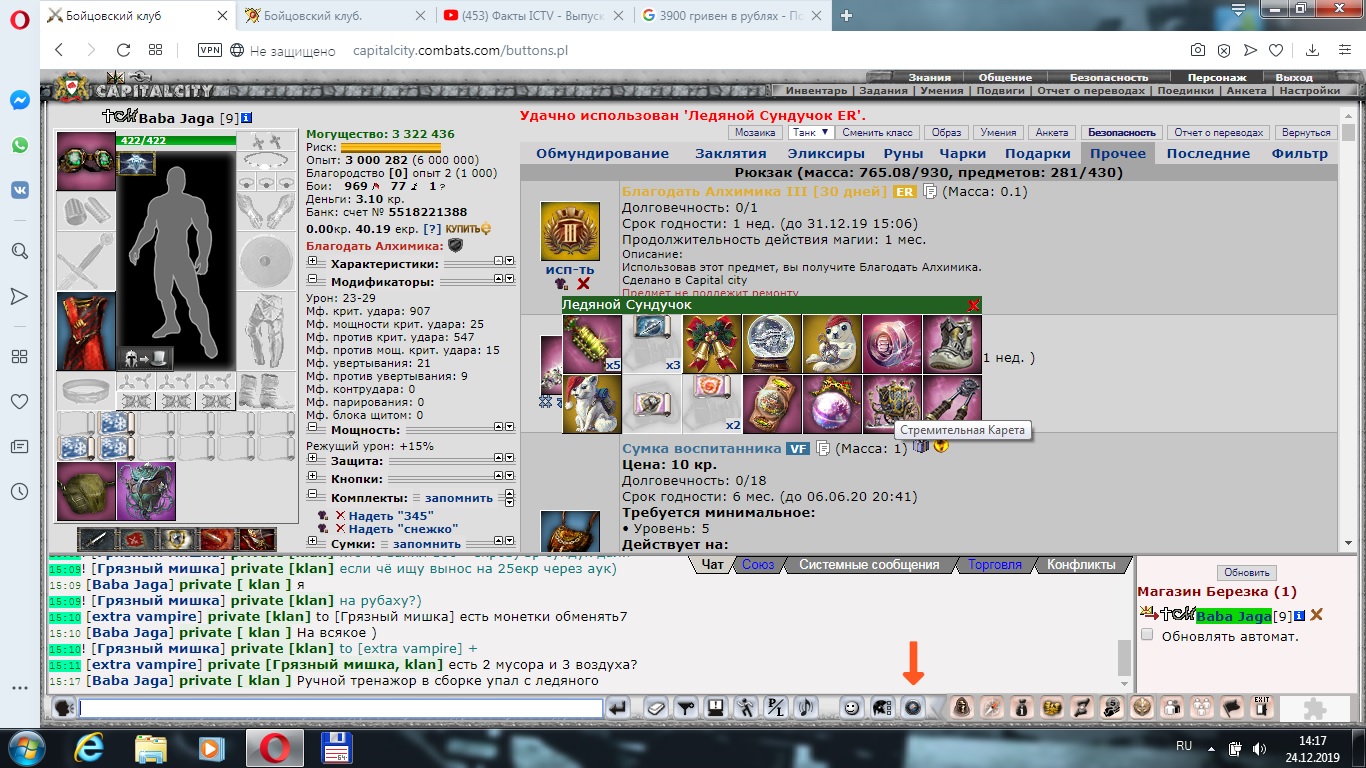
Task: Open WhatsApp in Opera sidebar
Action: 19,145
